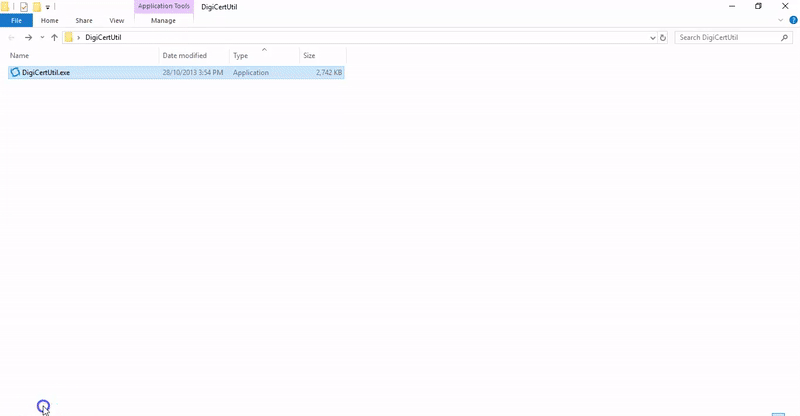The image size is (800, 416).
Task: Expand the ribbon with the chevron
Action: coord(780,20)
